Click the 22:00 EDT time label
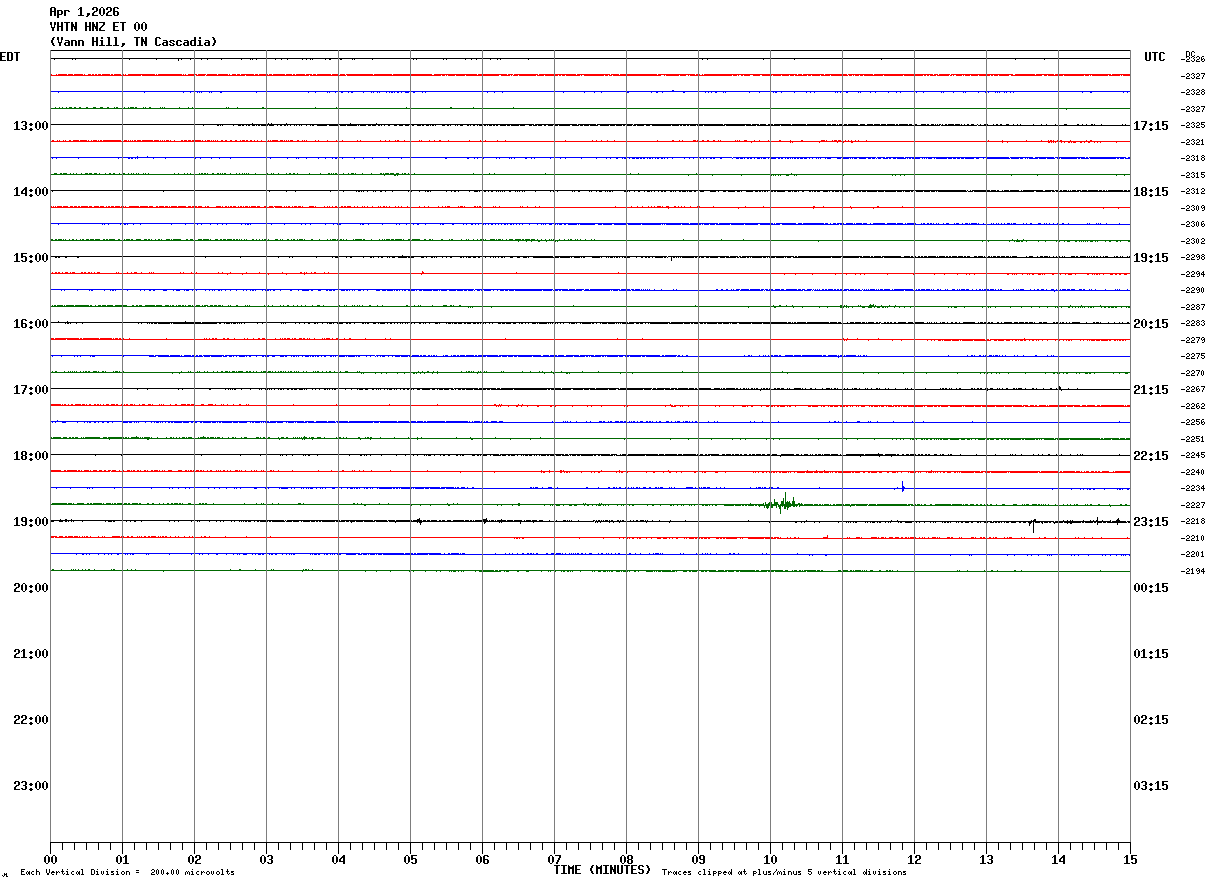This screenshot has width=1210, height=886. click(x=30, y=720)
